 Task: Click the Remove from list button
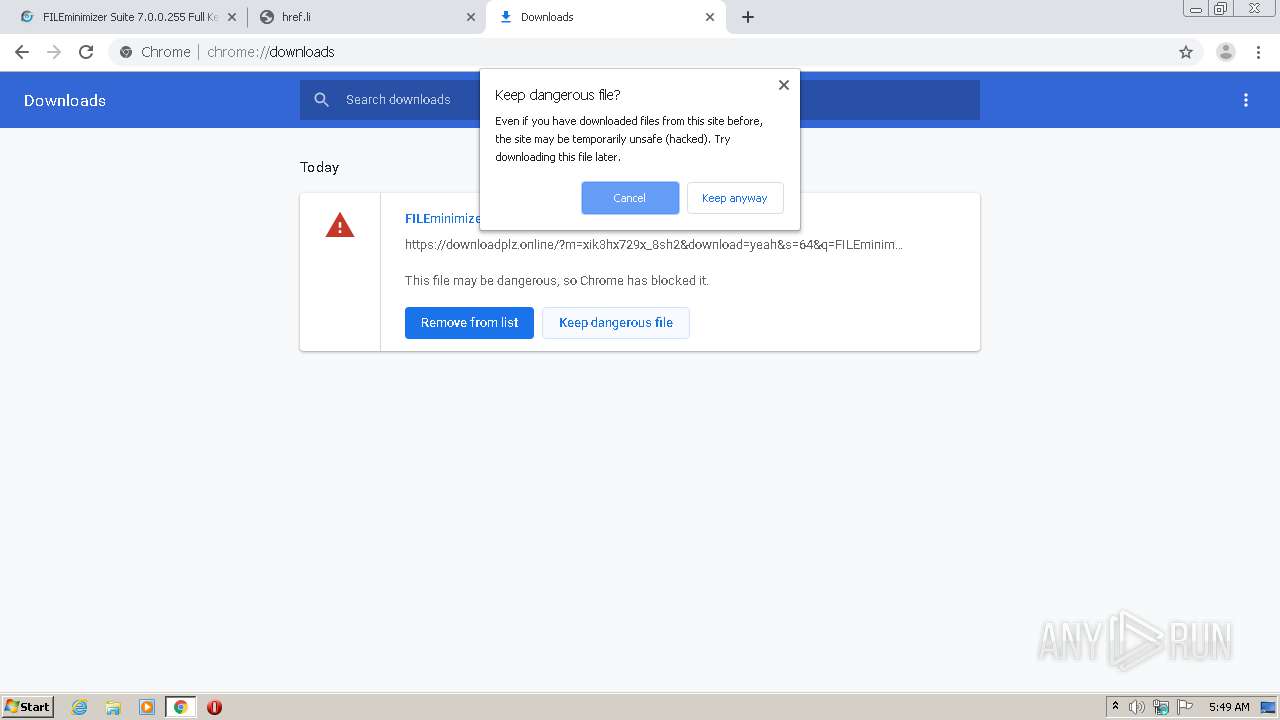469,323
